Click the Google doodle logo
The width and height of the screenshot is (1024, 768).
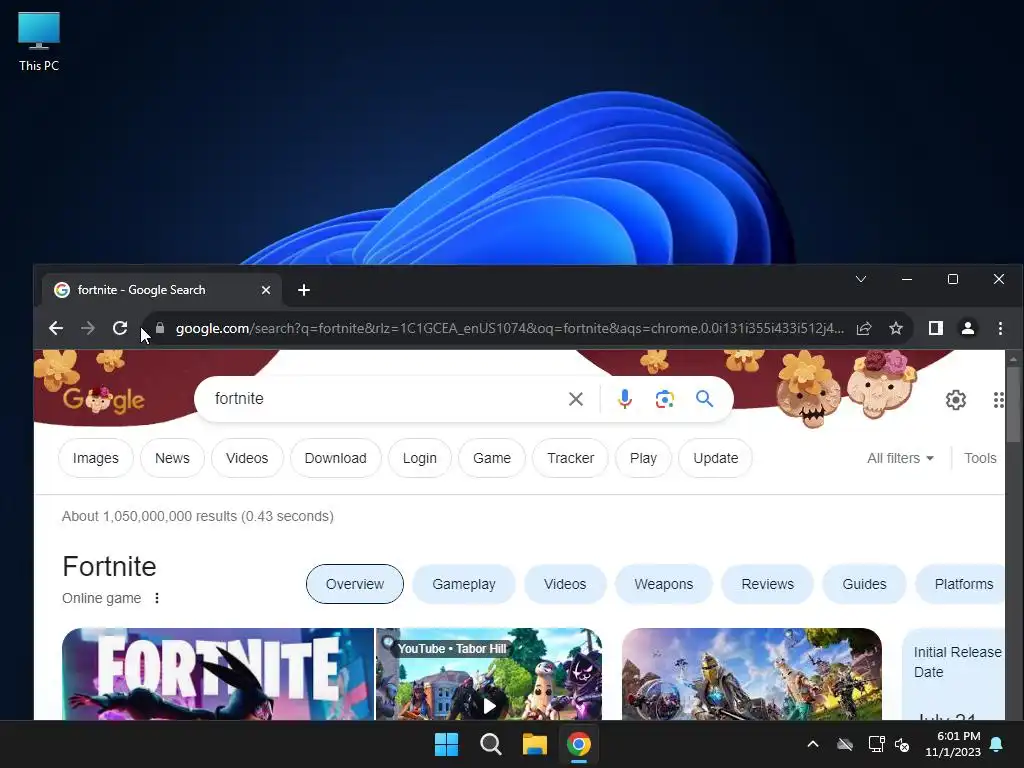[103, 400]
